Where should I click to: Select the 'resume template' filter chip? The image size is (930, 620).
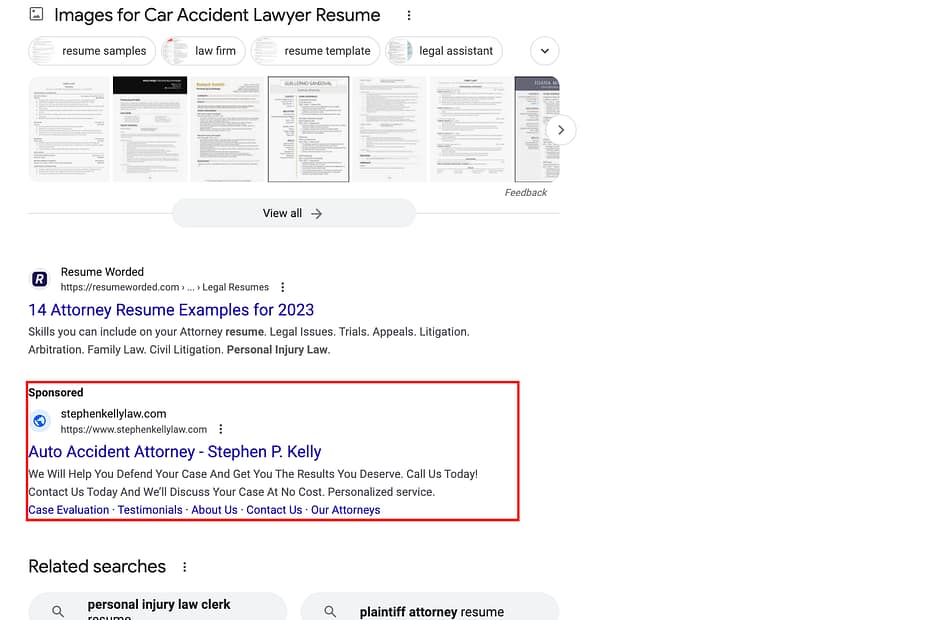[315, 51]
